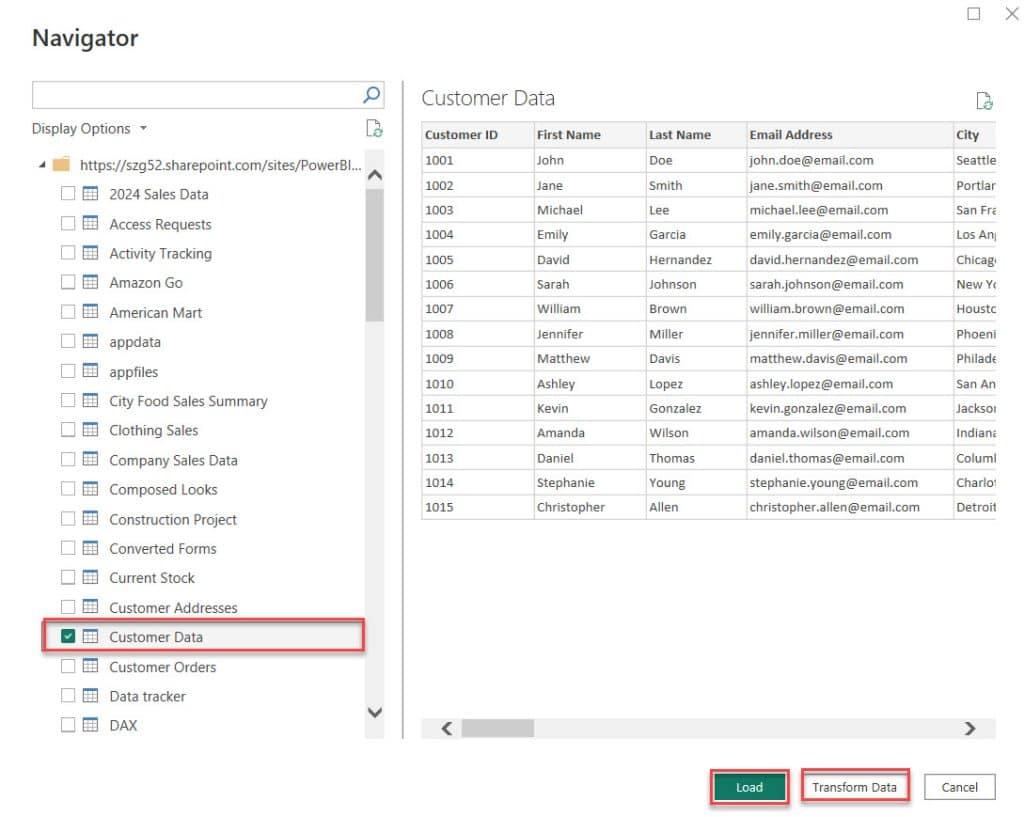1024x817 pixels.
Task: Click the table icon for Construction Project
Action: (x=91, y=519)
